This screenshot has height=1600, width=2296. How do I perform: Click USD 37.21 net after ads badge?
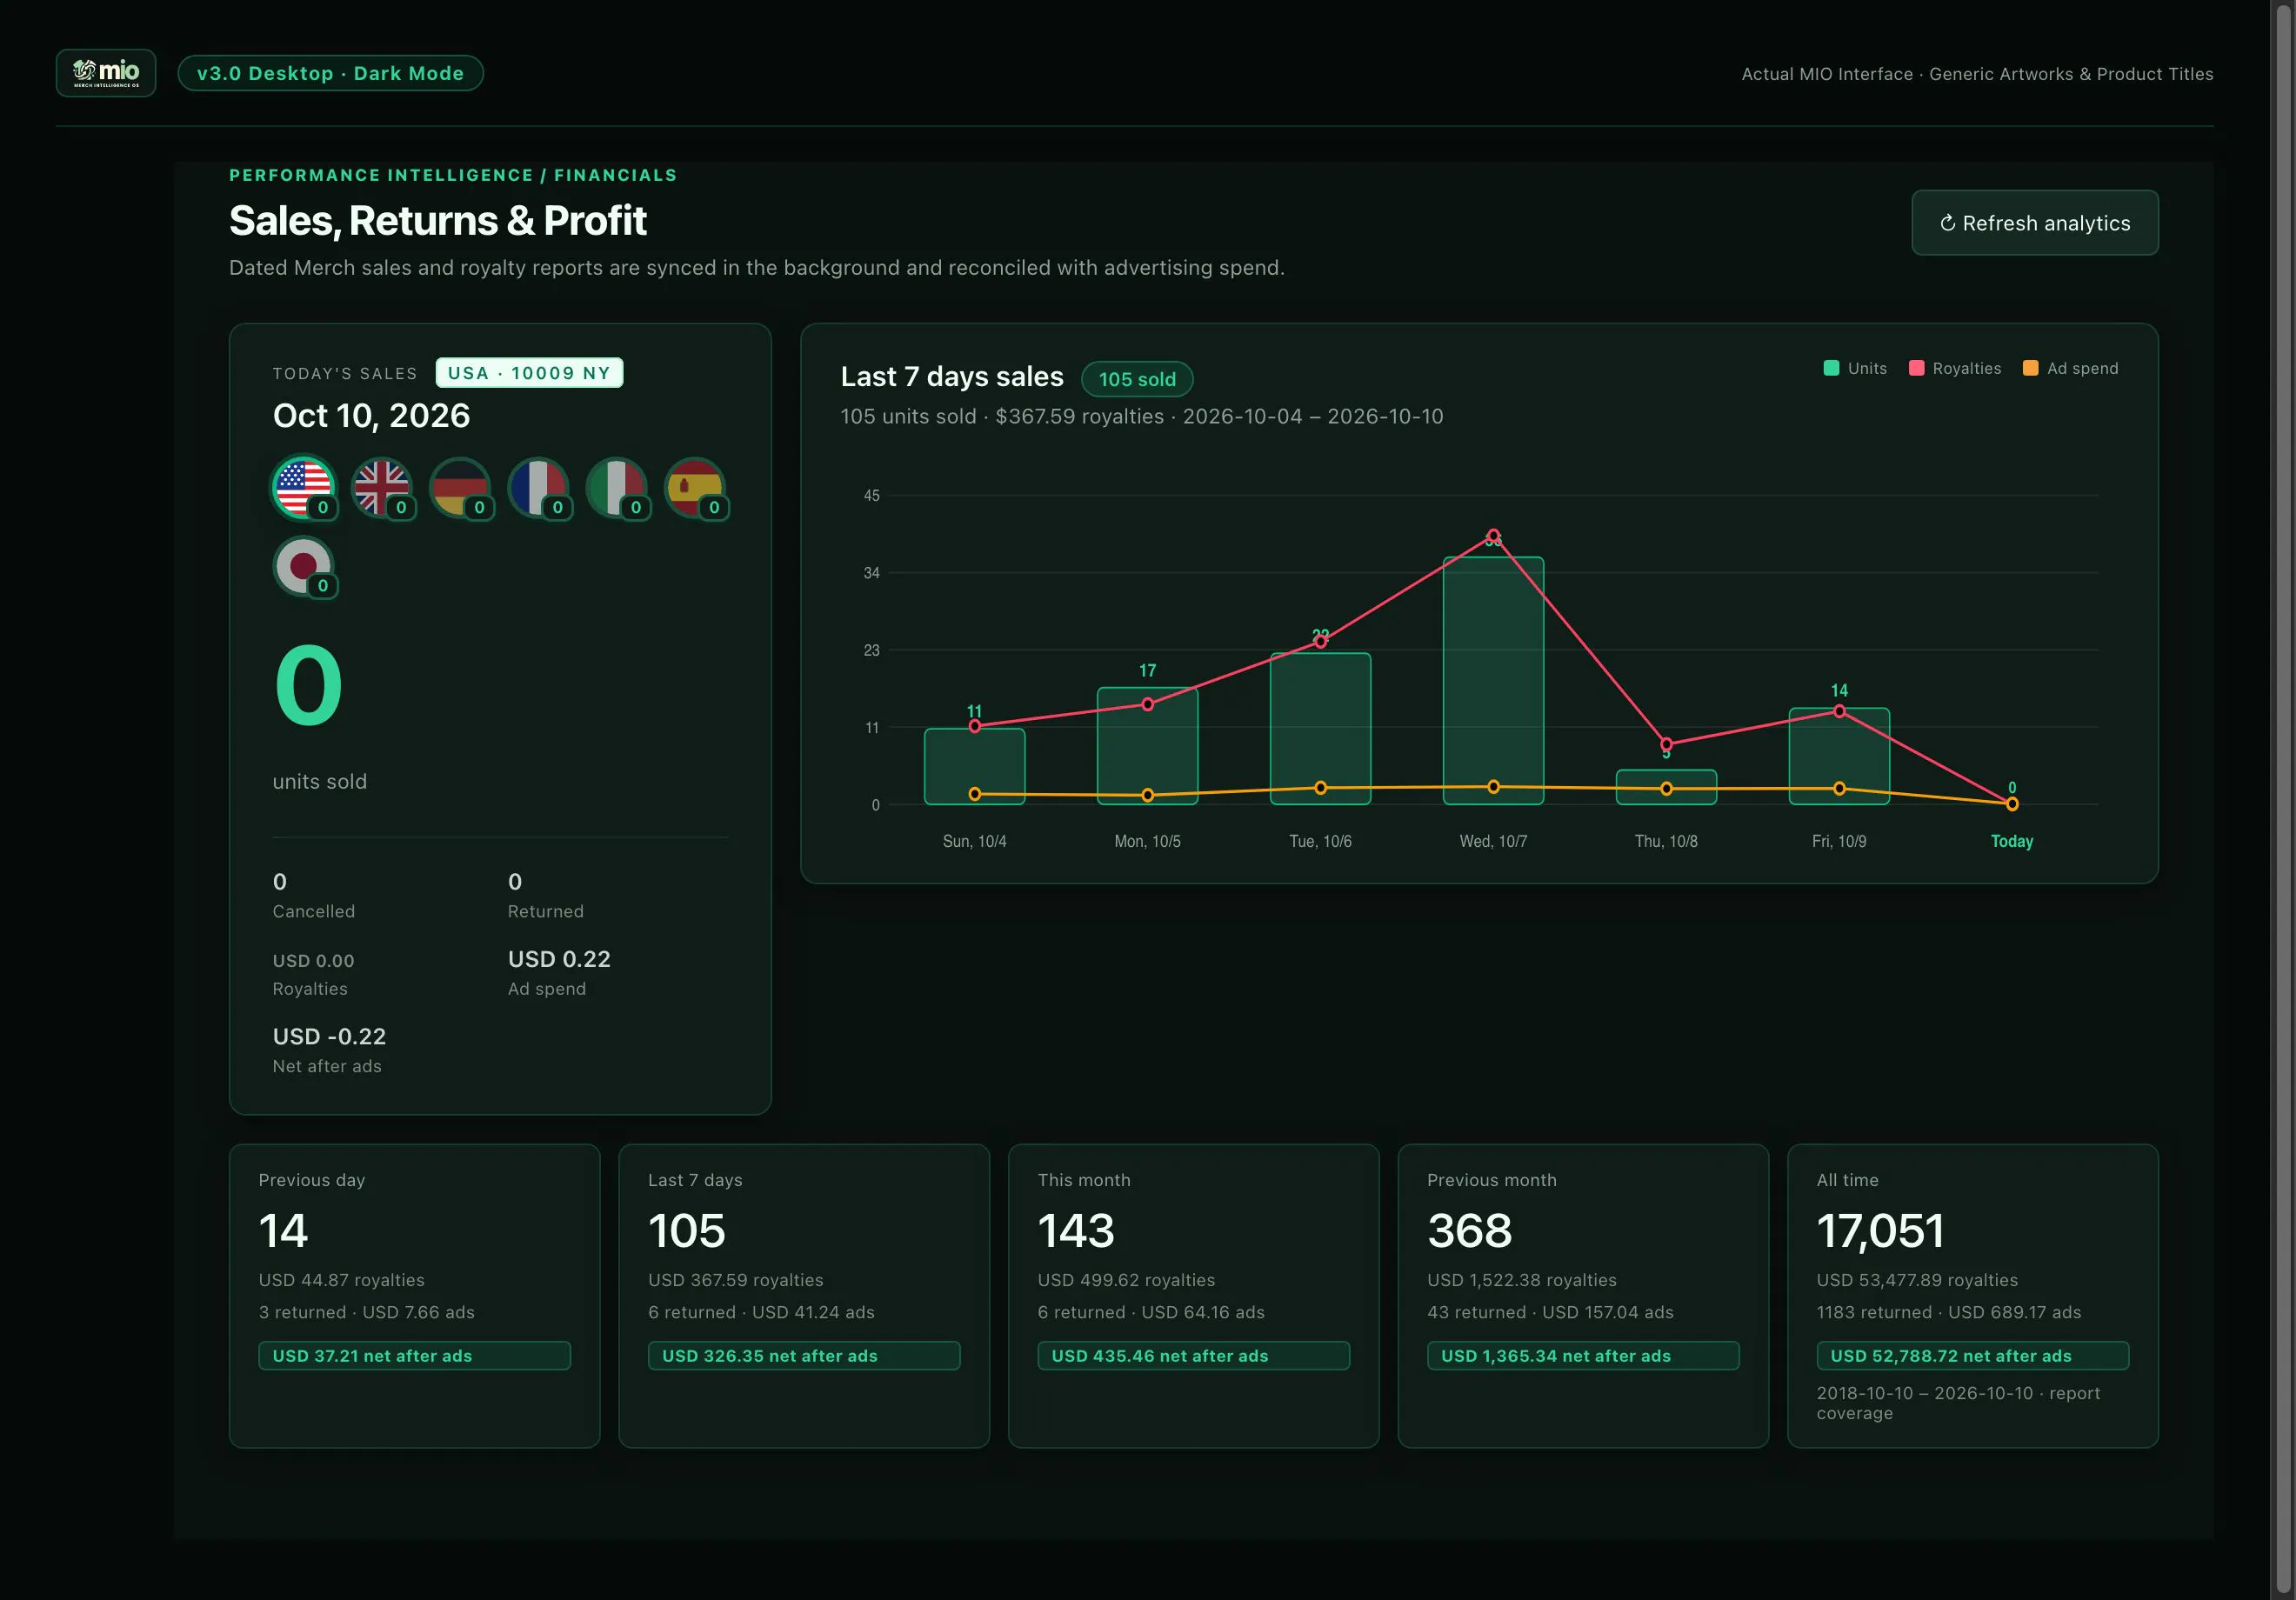point(414,1356)
